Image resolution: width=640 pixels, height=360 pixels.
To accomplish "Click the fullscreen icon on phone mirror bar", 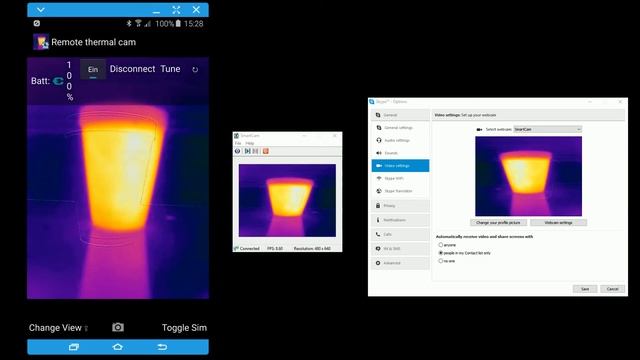I will 176,10.
